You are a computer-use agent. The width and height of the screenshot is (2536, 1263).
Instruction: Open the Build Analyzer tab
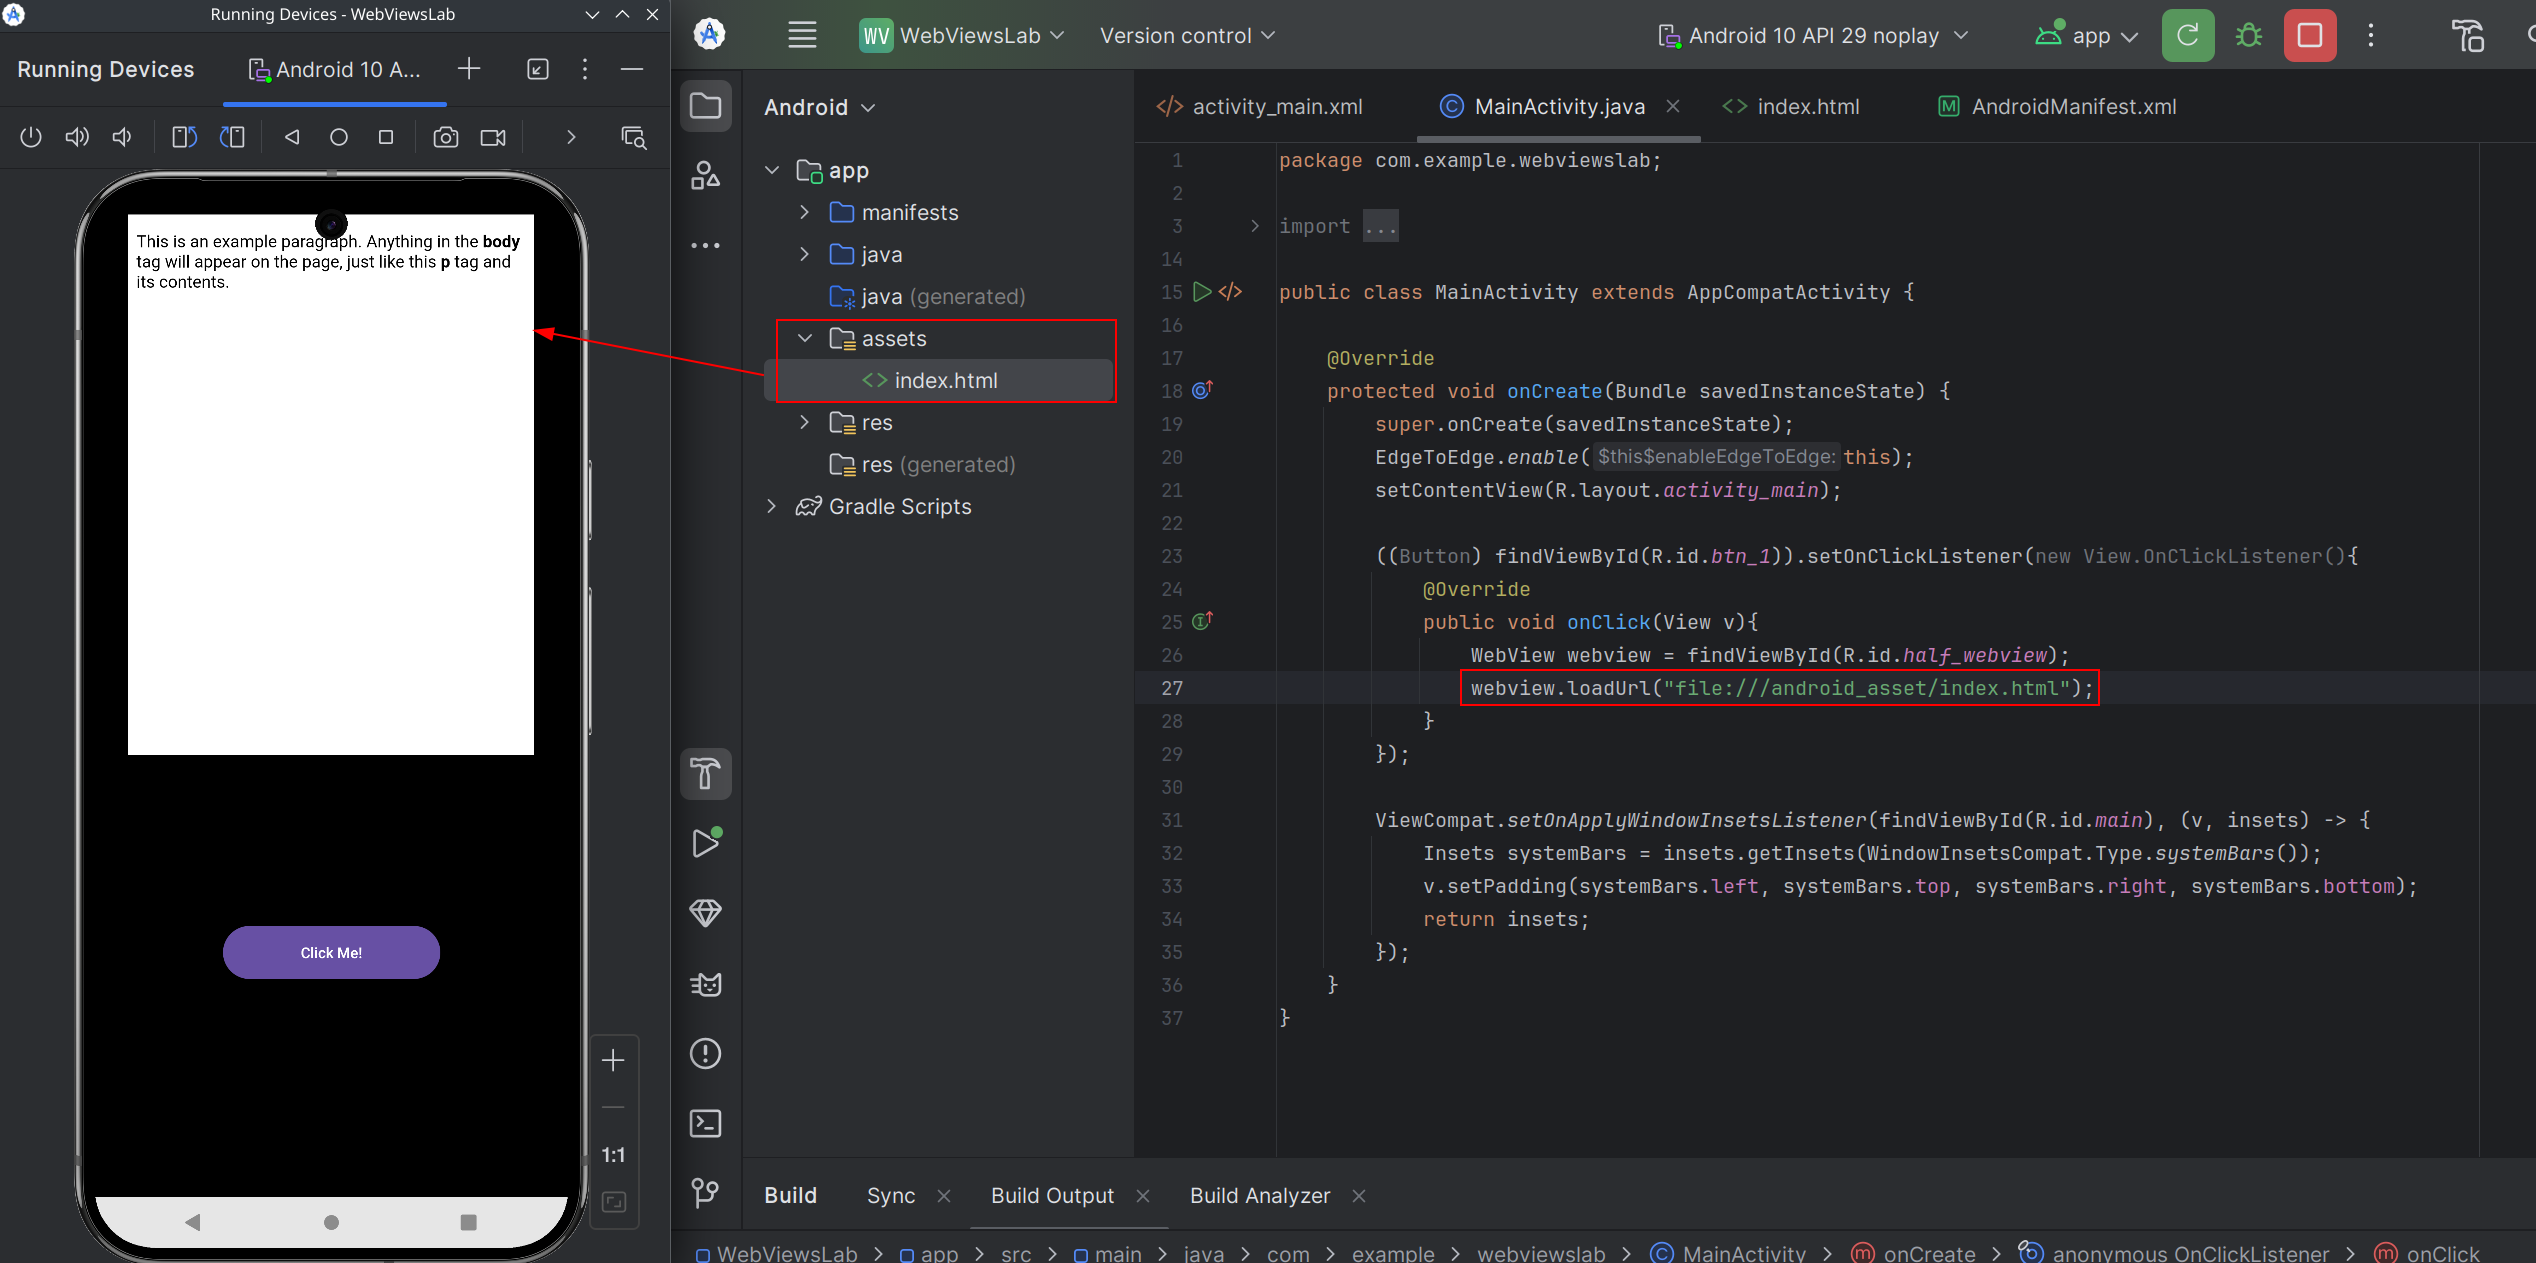(1260, 1195)
